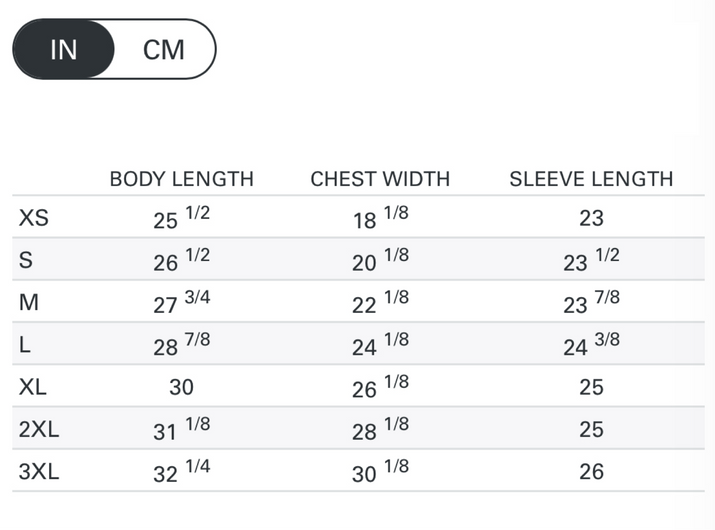Select the S size row label
This screenshot has width=715, height=530.
(x=26, y=260)
